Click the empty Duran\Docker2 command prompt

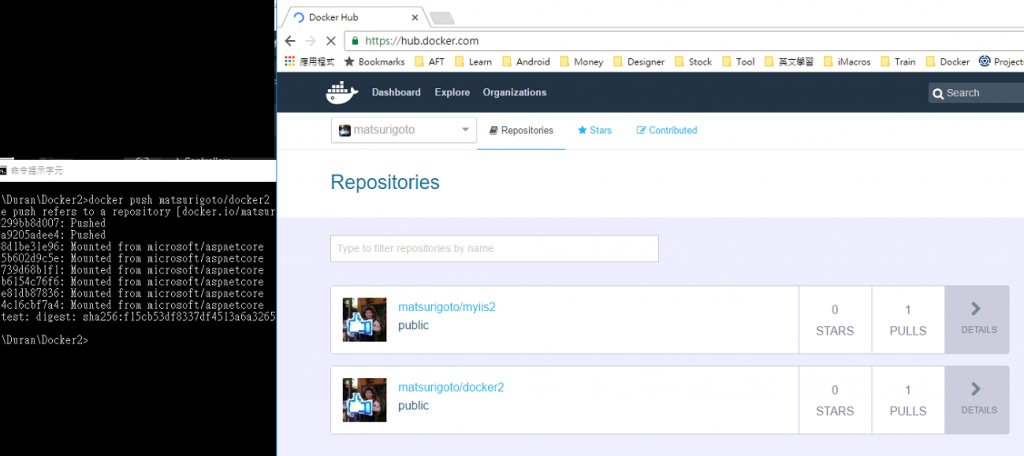pyautogui.click(x=44, y=340)
